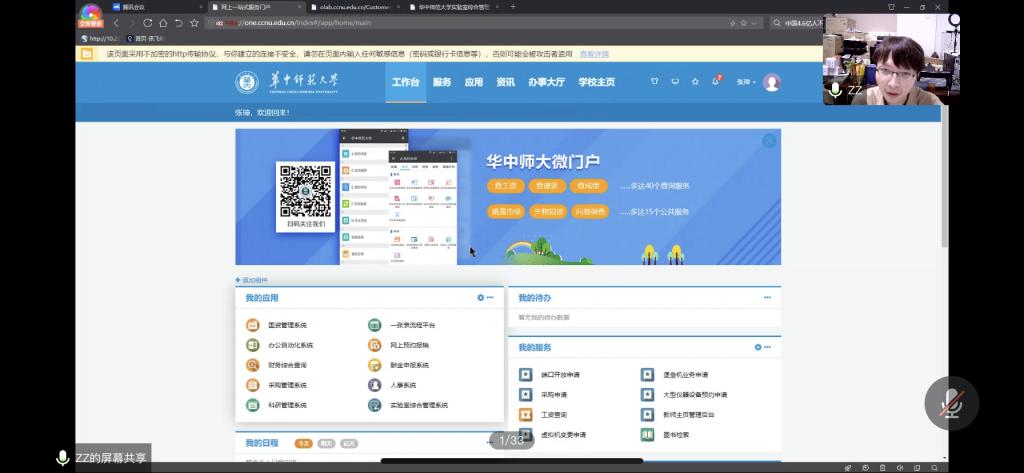Click the favorites star in portal header
The height and width of the screenshot is (473, 1024).
coord(695,82)
